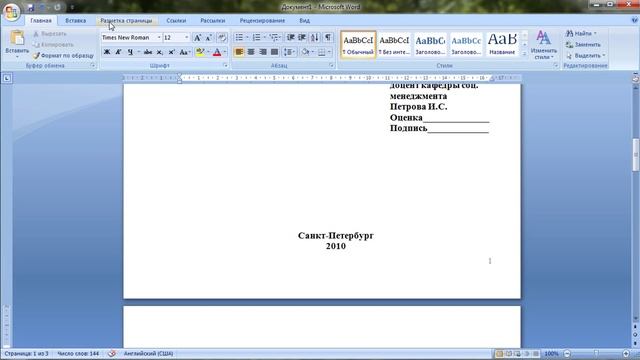Viewport: 640px width, 360px height.
Task: Apply the Название style
Action: [502, 45]
